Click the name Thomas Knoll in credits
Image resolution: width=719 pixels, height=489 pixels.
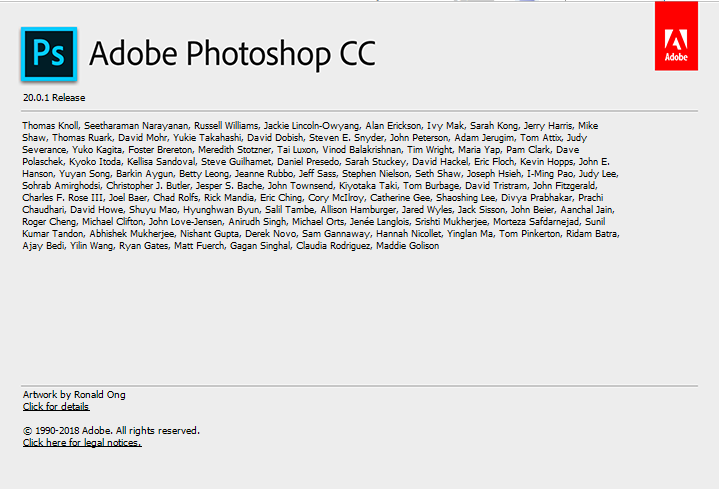[48, 125]
